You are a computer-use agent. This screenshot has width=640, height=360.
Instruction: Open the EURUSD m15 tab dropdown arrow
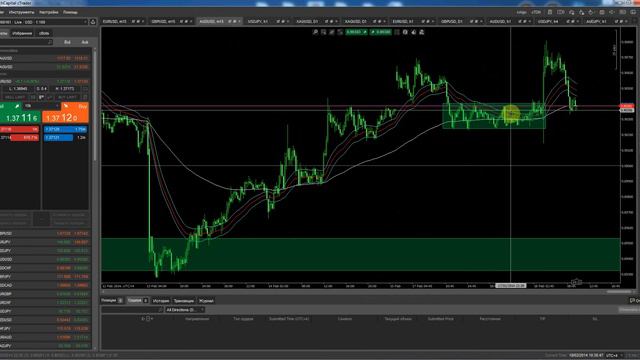(143, 21)
